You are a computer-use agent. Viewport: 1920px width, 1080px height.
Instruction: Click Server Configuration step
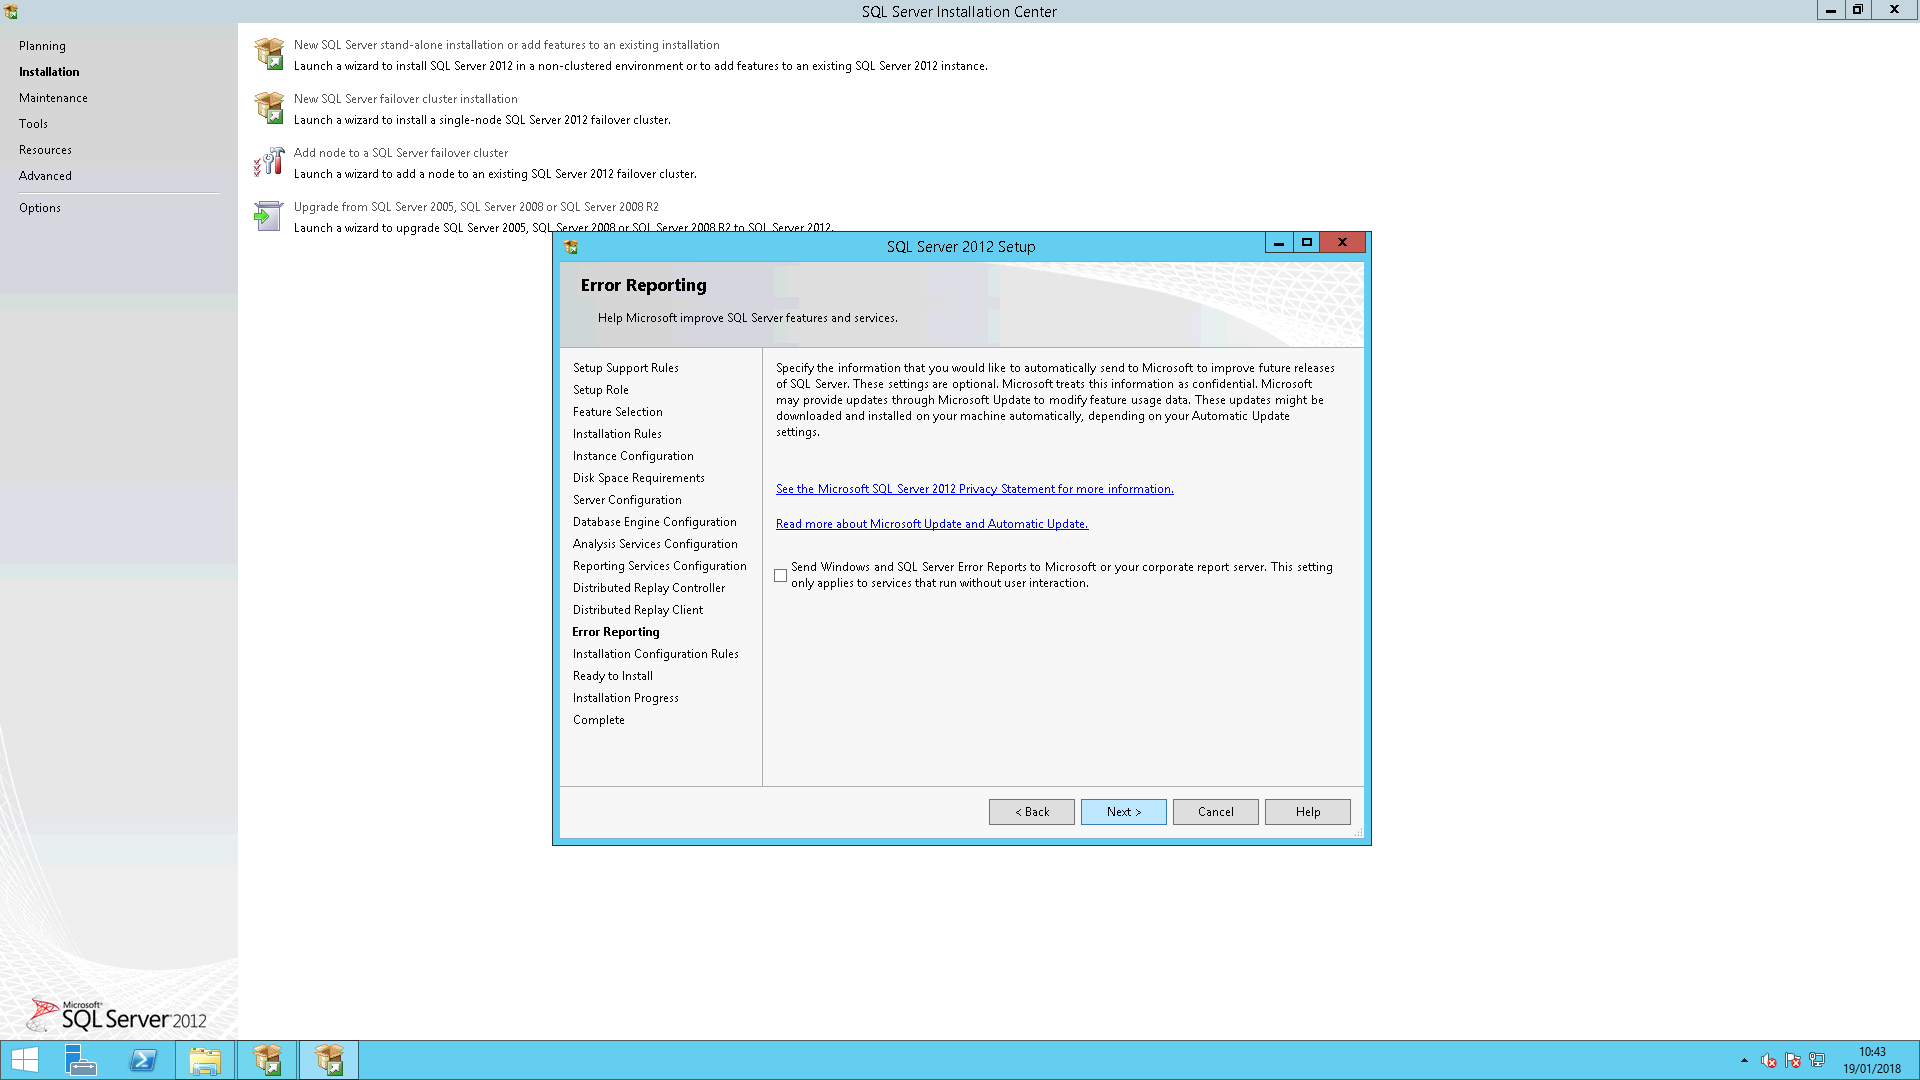coord(627,500)
